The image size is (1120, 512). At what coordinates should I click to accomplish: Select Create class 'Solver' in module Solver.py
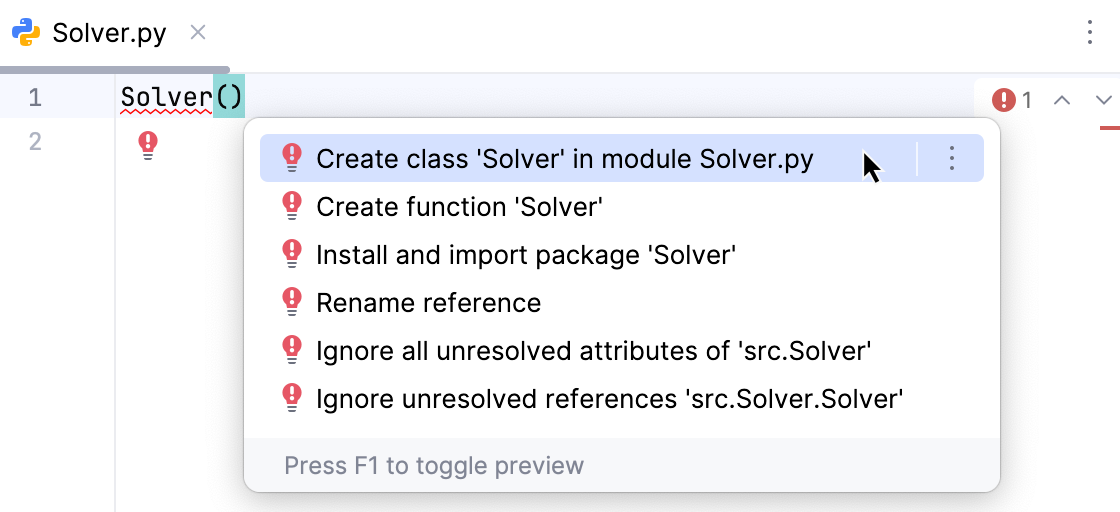(x=564, y=158)
